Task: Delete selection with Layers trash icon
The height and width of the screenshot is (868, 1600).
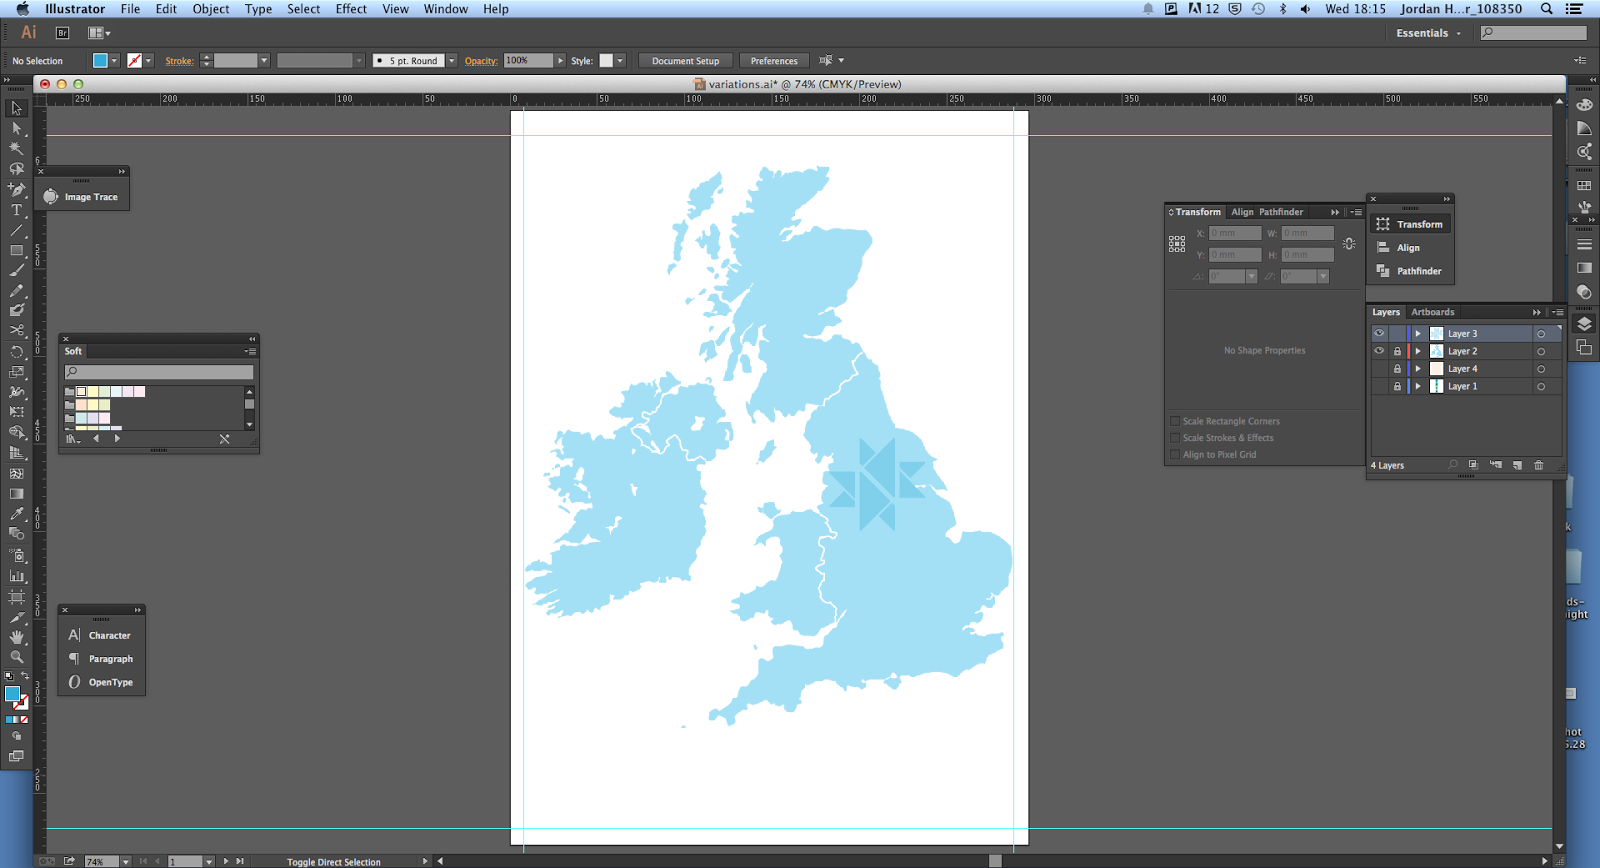Action: (1539, 465)
